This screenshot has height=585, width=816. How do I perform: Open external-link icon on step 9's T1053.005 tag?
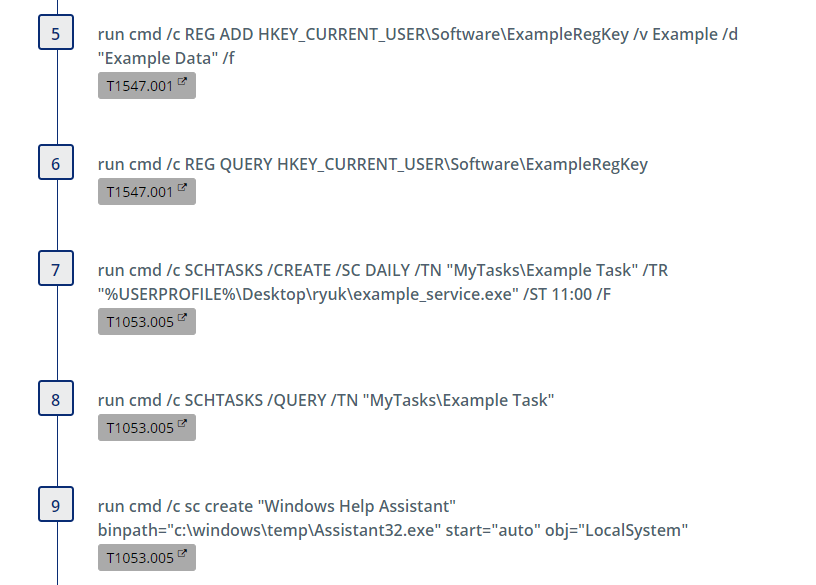point(182,554)
